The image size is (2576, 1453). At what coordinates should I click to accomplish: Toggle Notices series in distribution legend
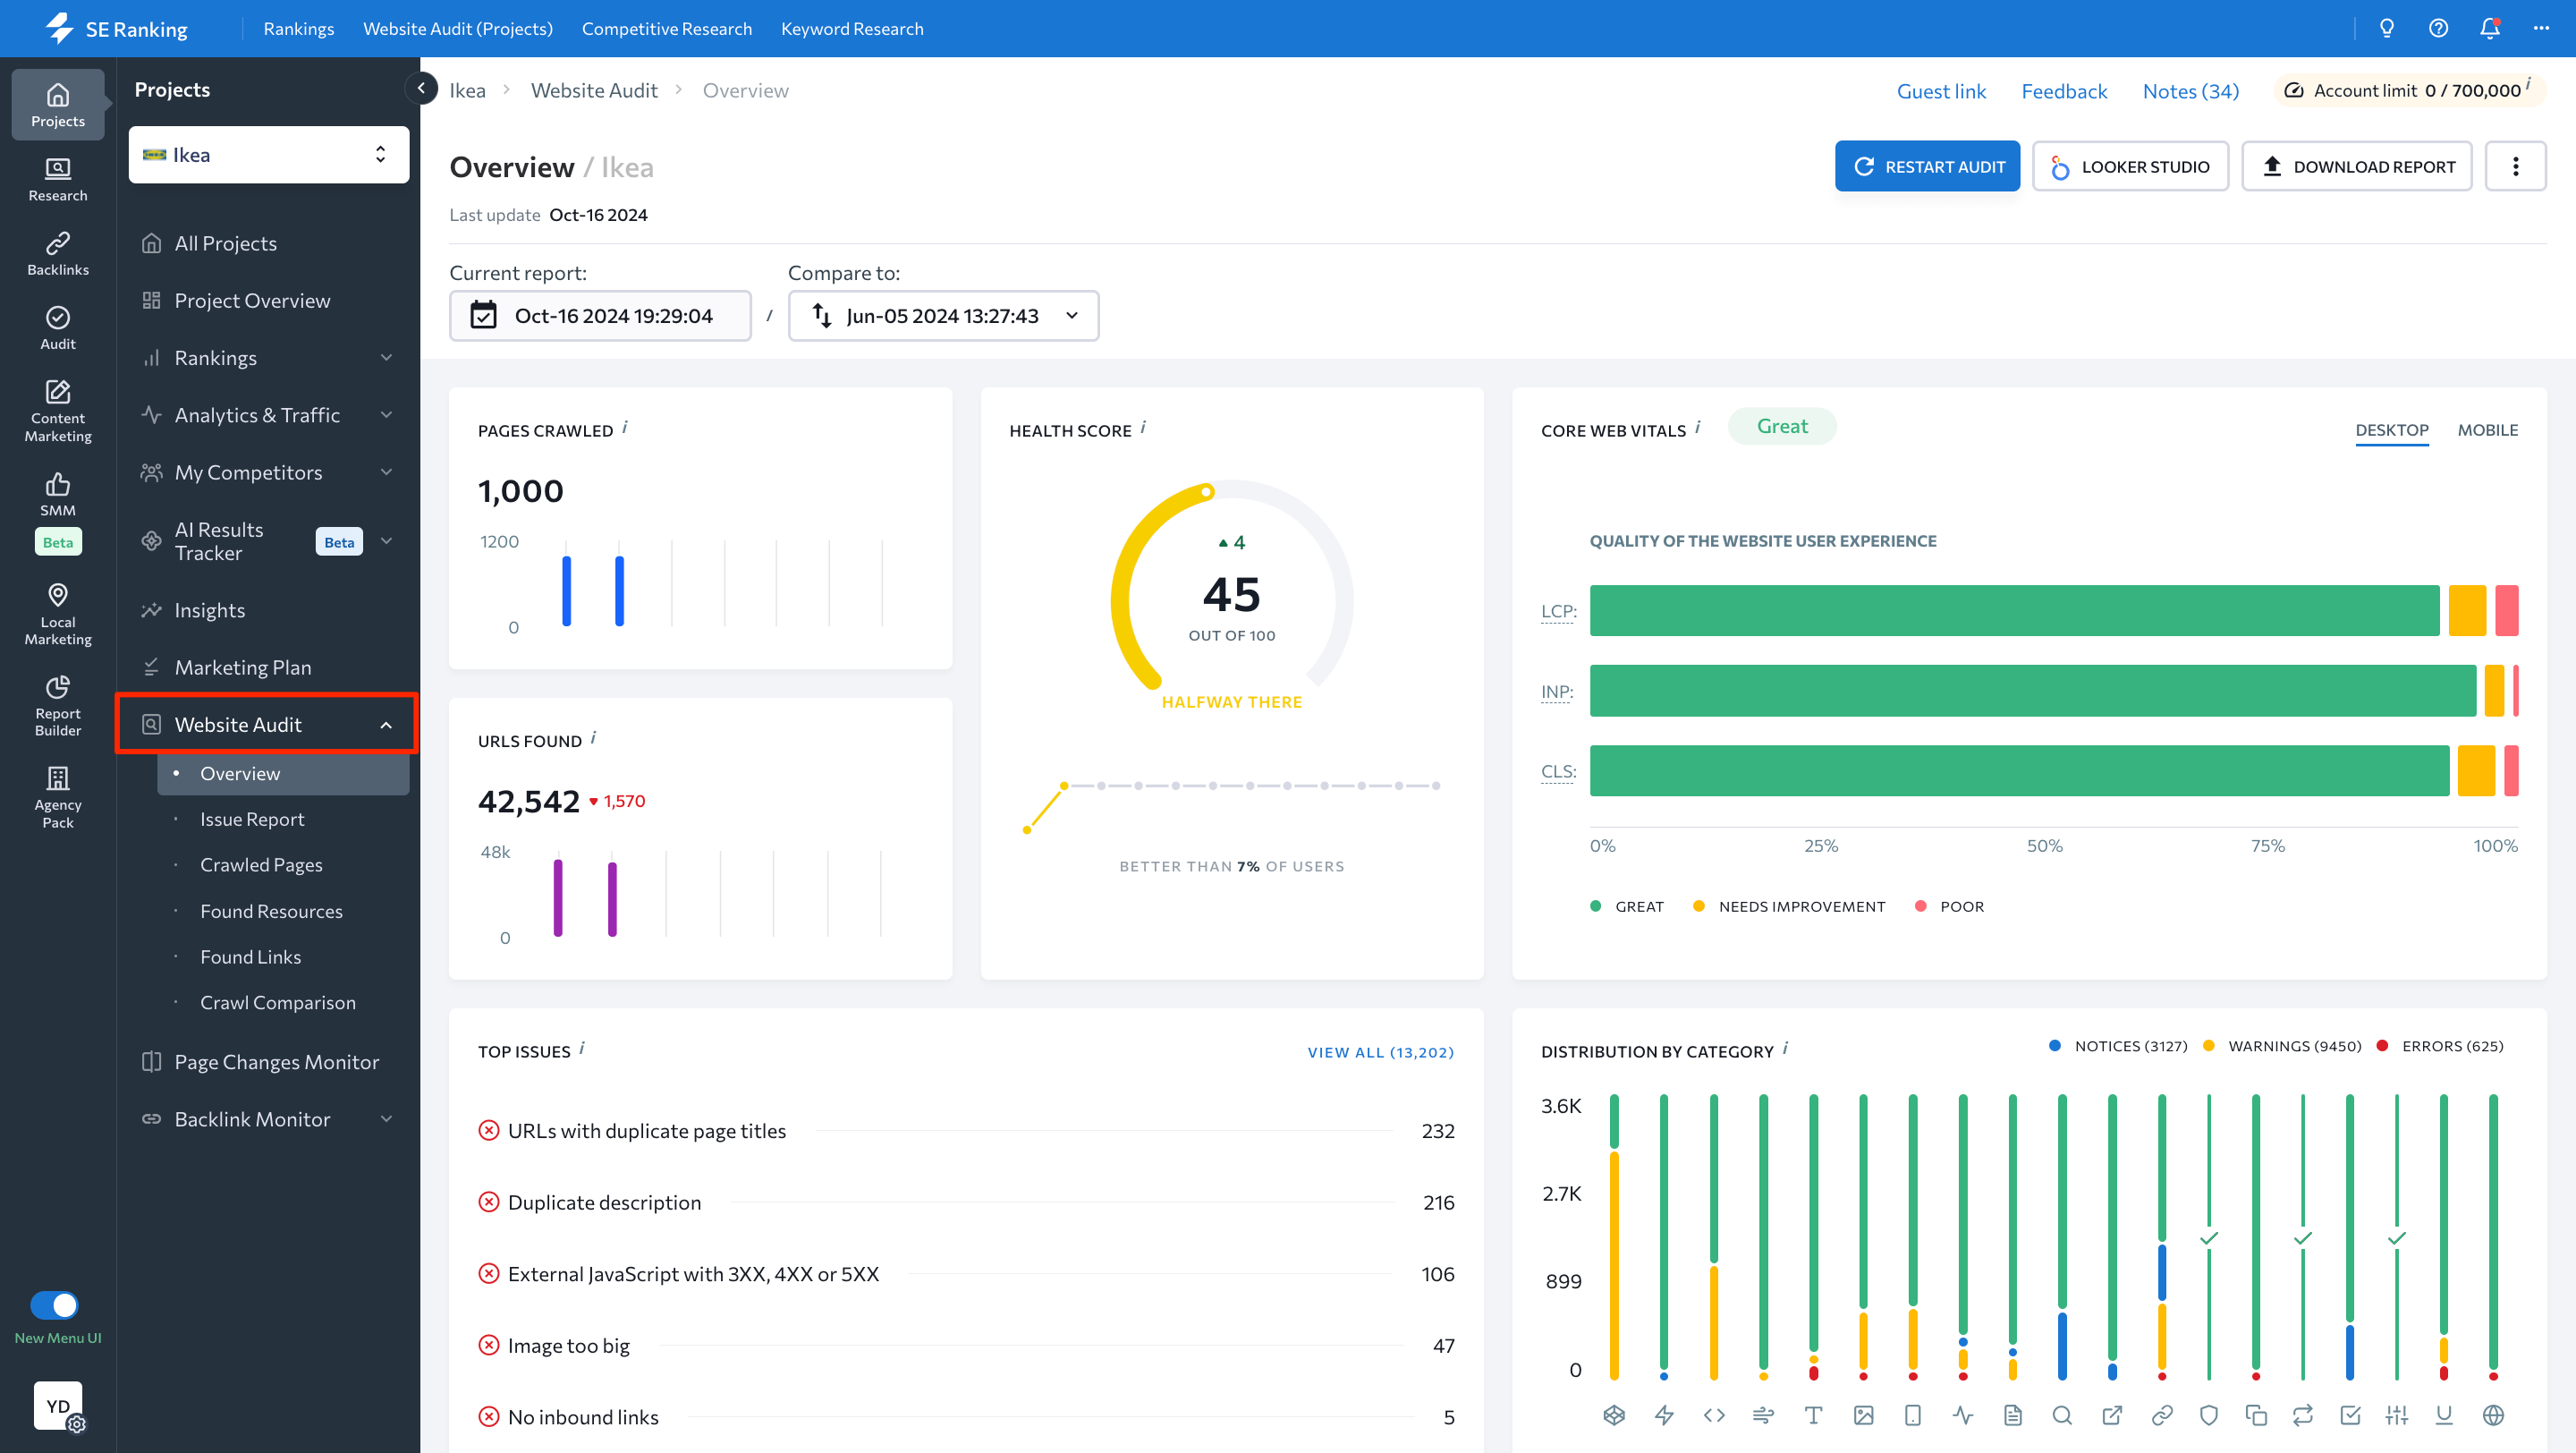2119,1046
